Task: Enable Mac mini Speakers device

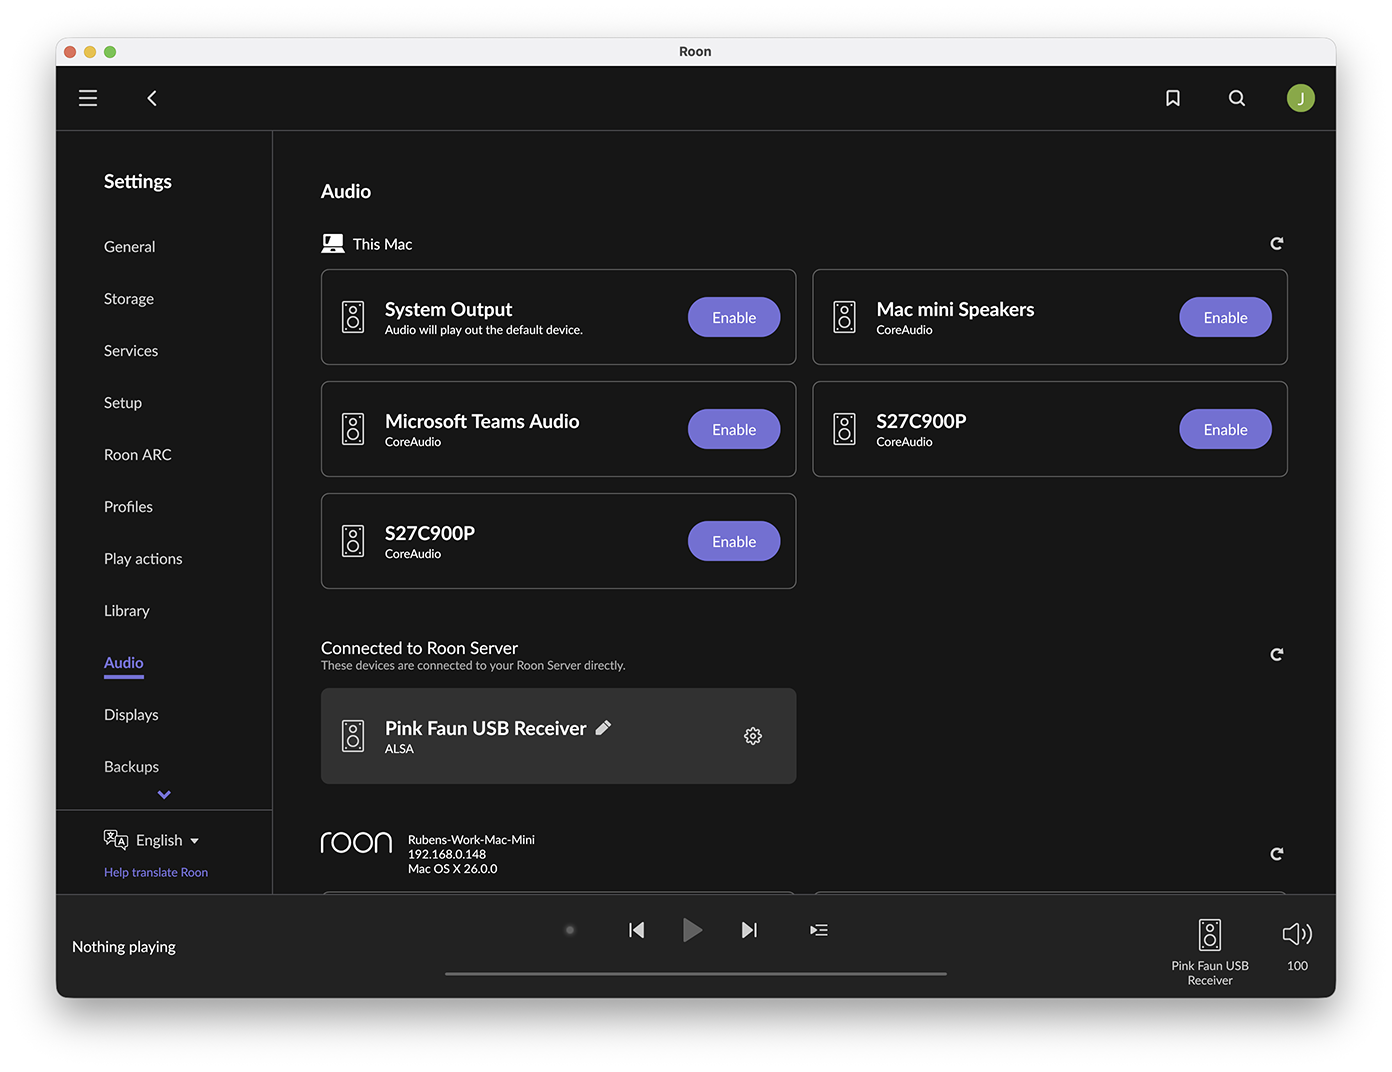Action: click(1226, 317)
